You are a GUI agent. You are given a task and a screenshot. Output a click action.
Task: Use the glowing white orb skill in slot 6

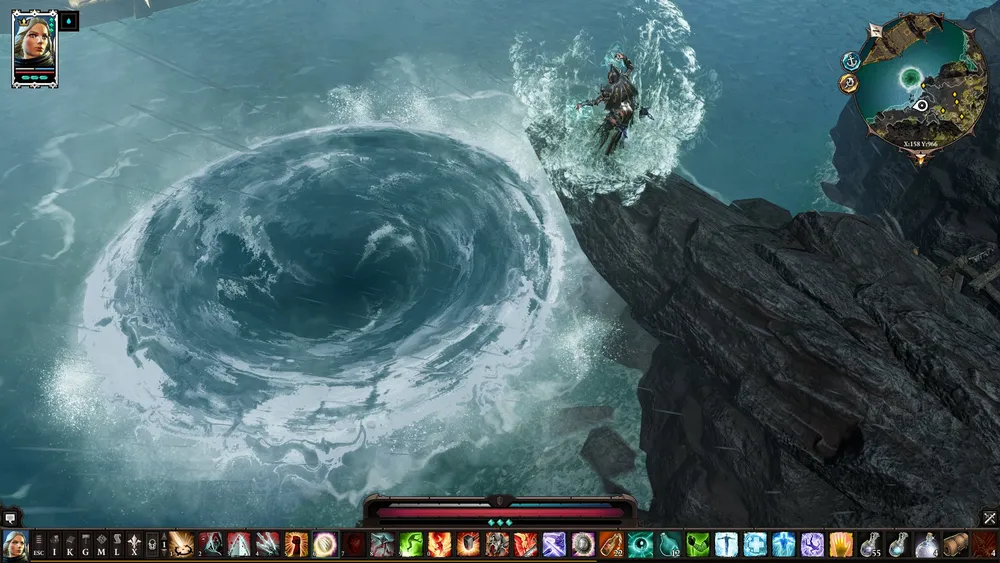pyautogui.click(x=325, y=545)
